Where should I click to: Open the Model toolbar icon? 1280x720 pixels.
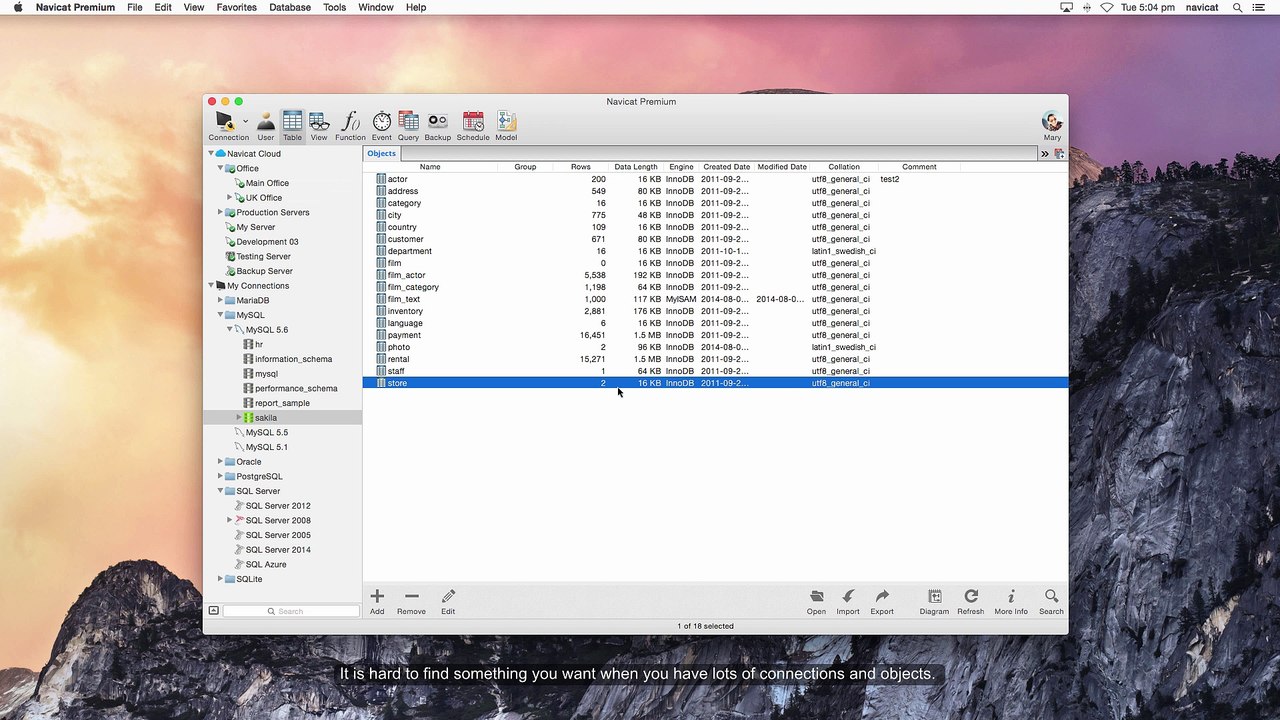(x=506, y=126)
